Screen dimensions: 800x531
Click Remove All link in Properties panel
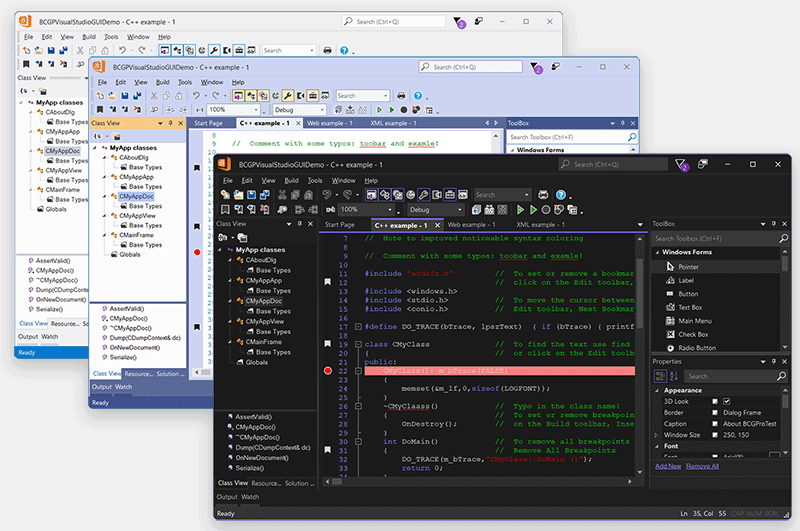click(x=702, y=466)
